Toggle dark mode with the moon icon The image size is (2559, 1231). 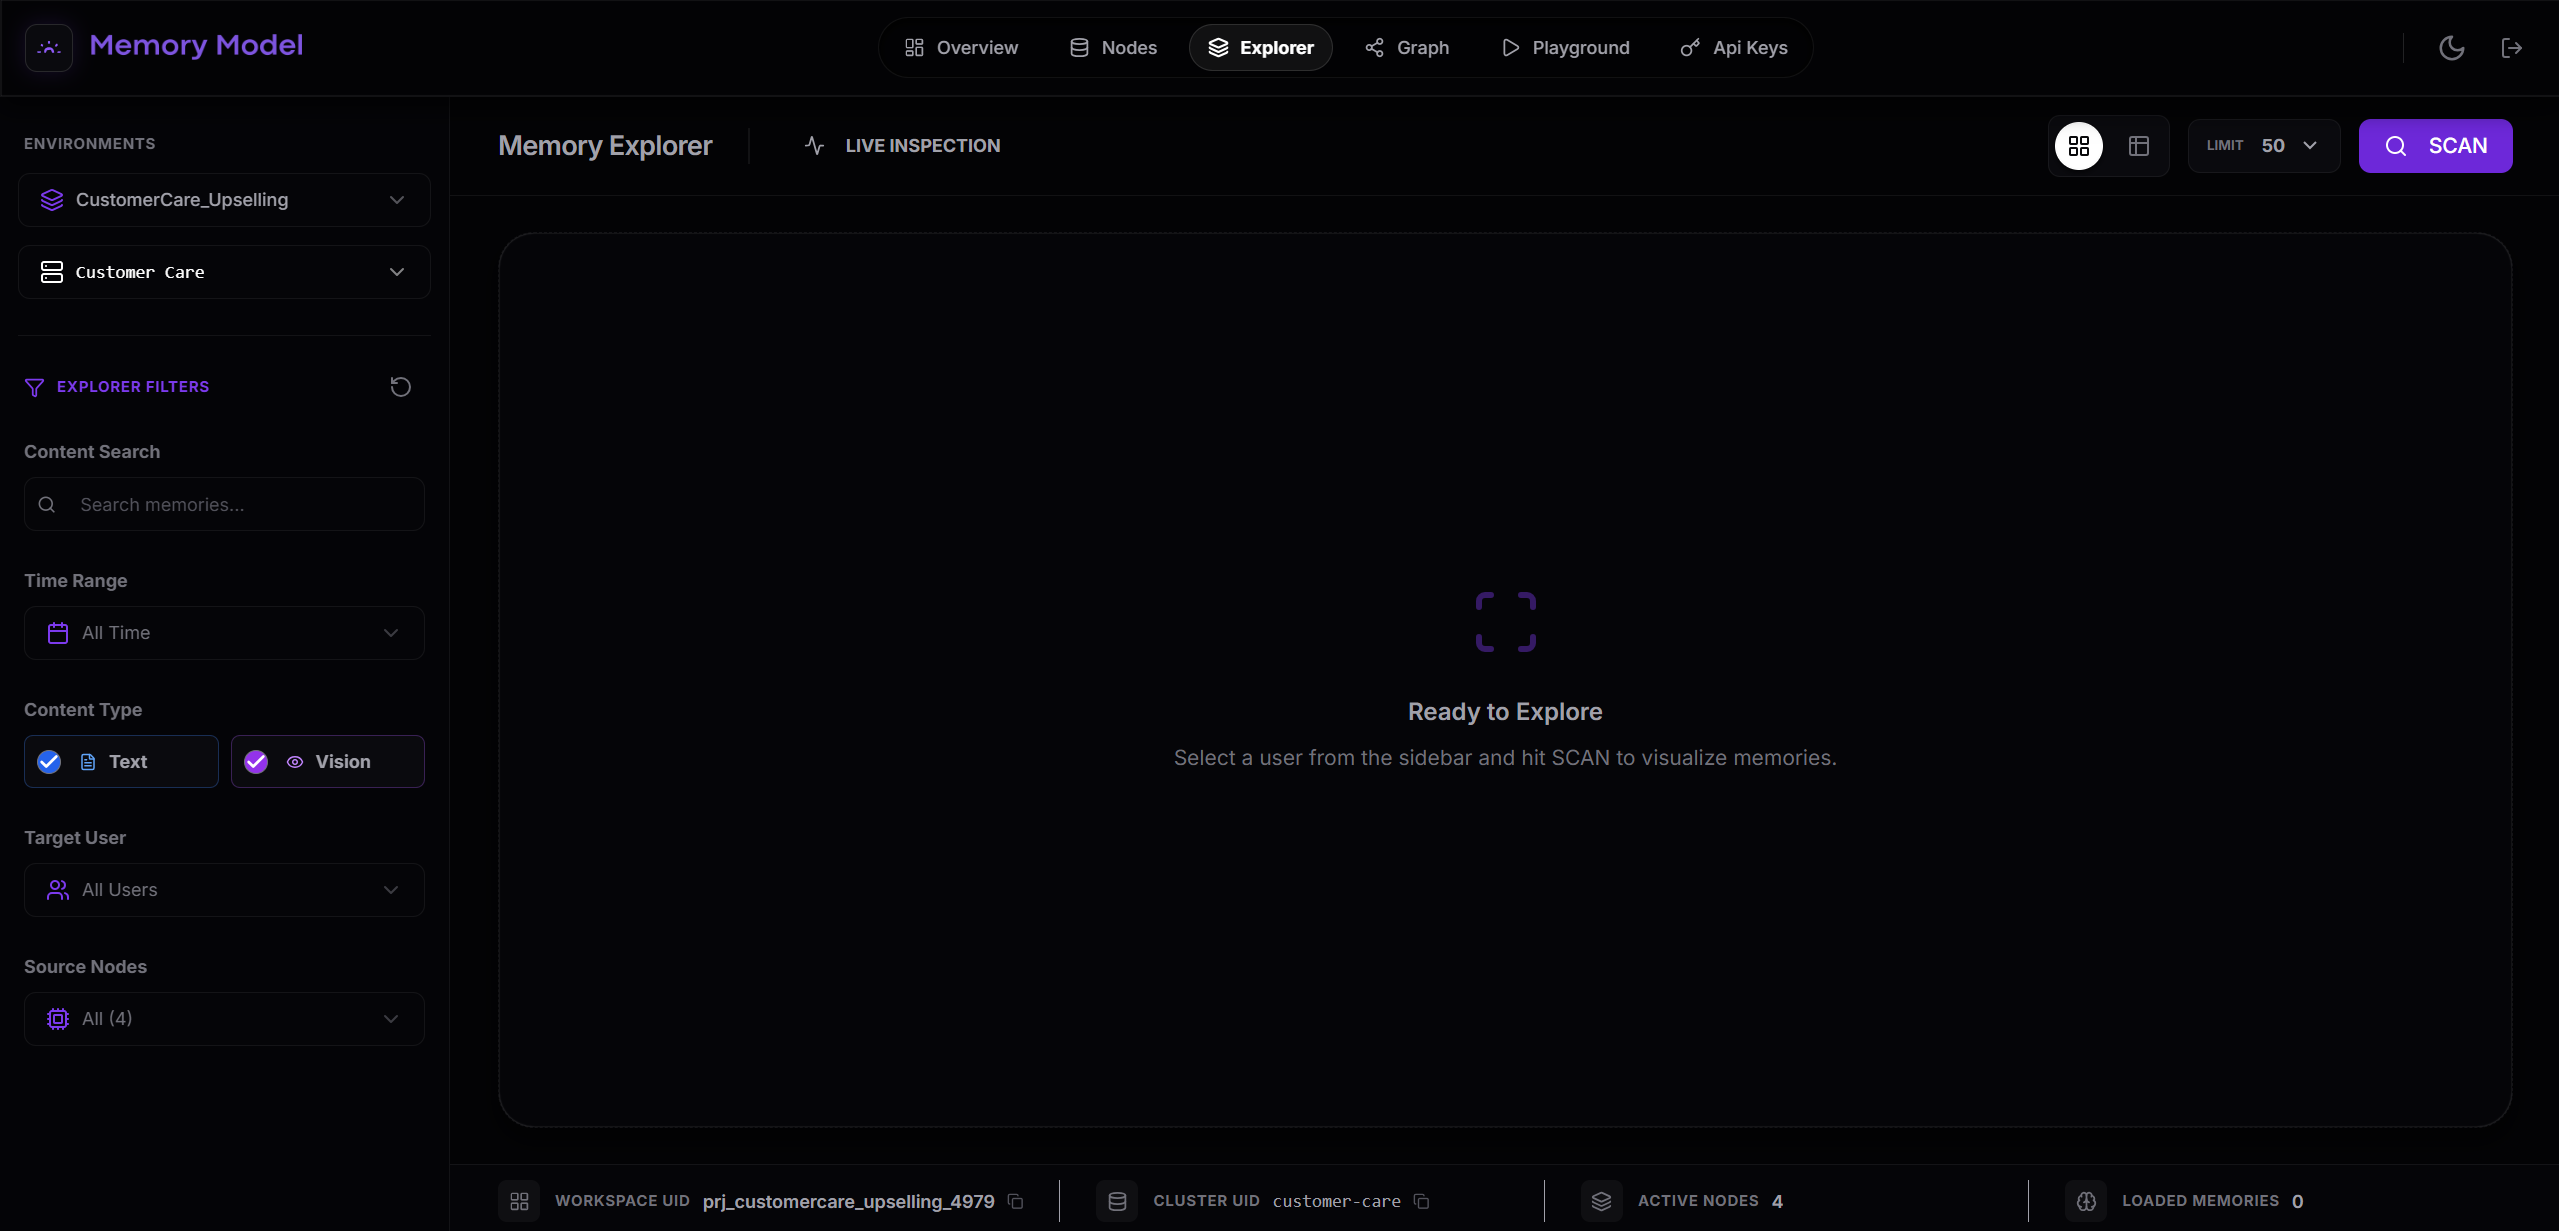[x=2451, y=47]
